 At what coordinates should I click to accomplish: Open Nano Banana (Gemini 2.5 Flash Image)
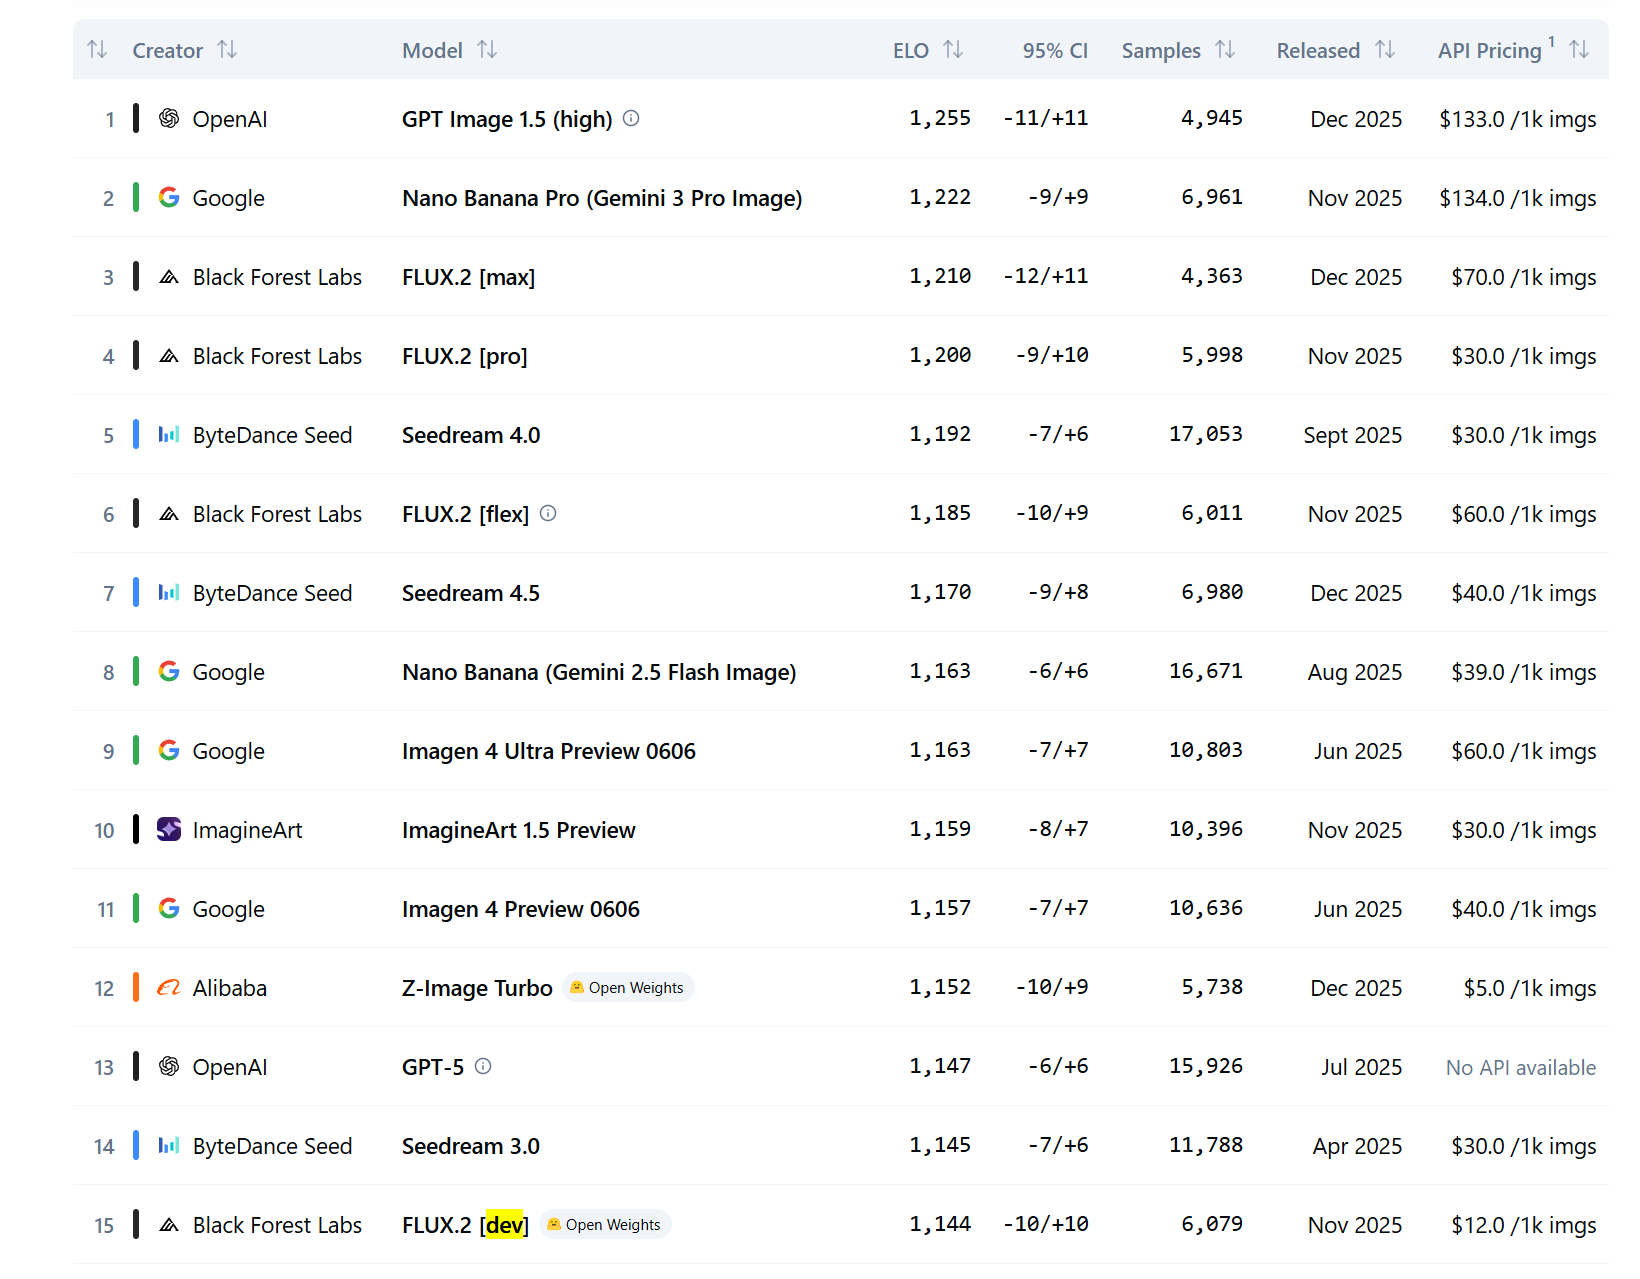(599, 672)
